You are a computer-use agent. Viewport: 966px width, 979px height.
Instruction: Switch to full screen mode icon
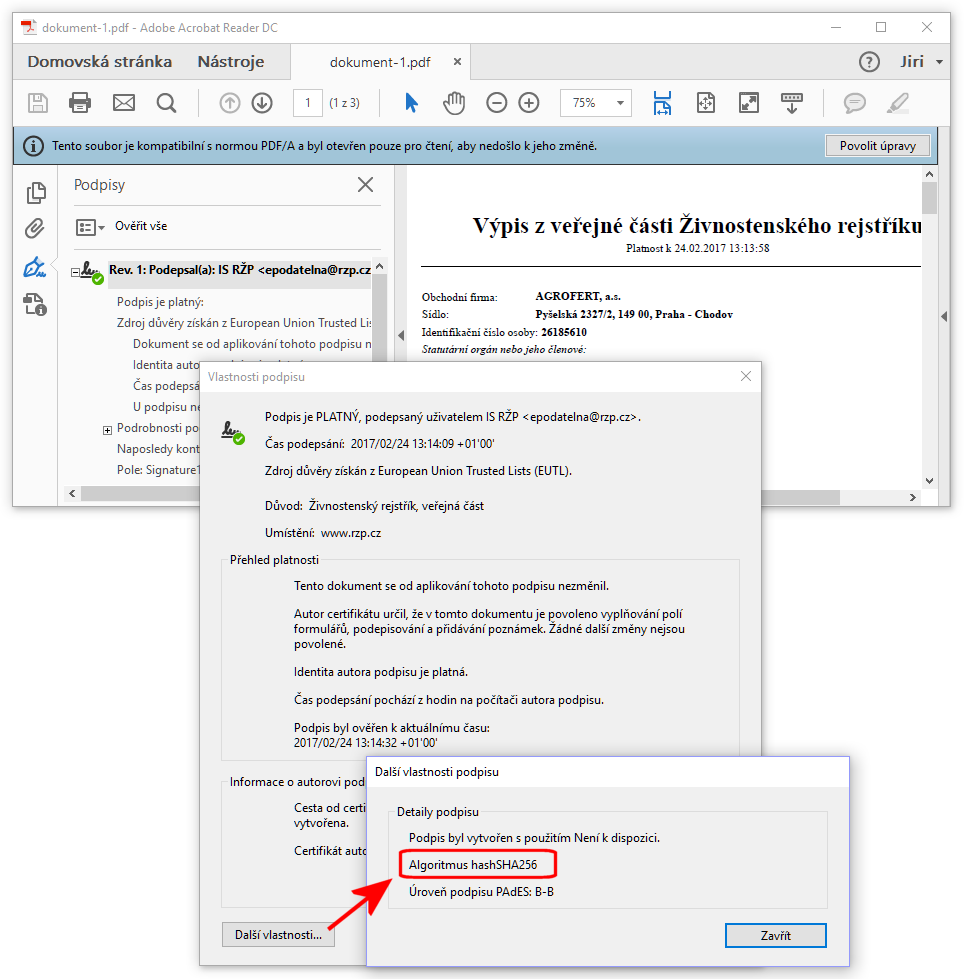pyautogui.click(x=749, y=102)
